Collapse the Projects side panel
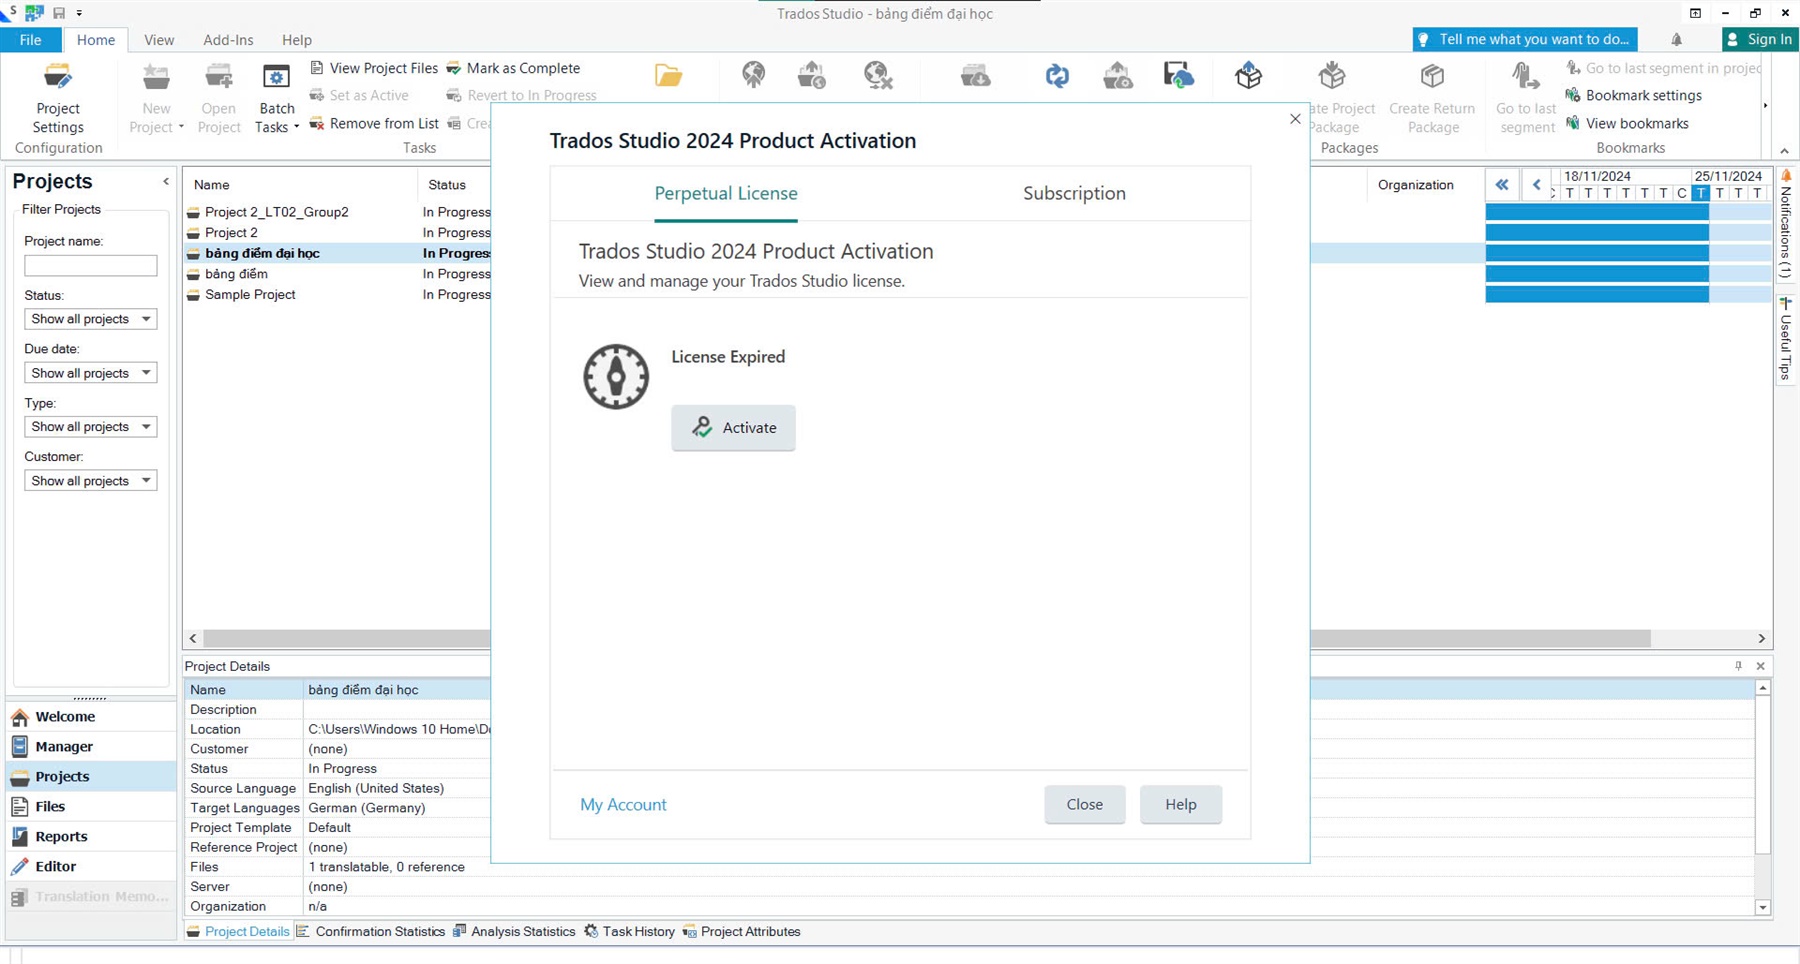This screenshot has height=964, width=1800. point(166,181)
